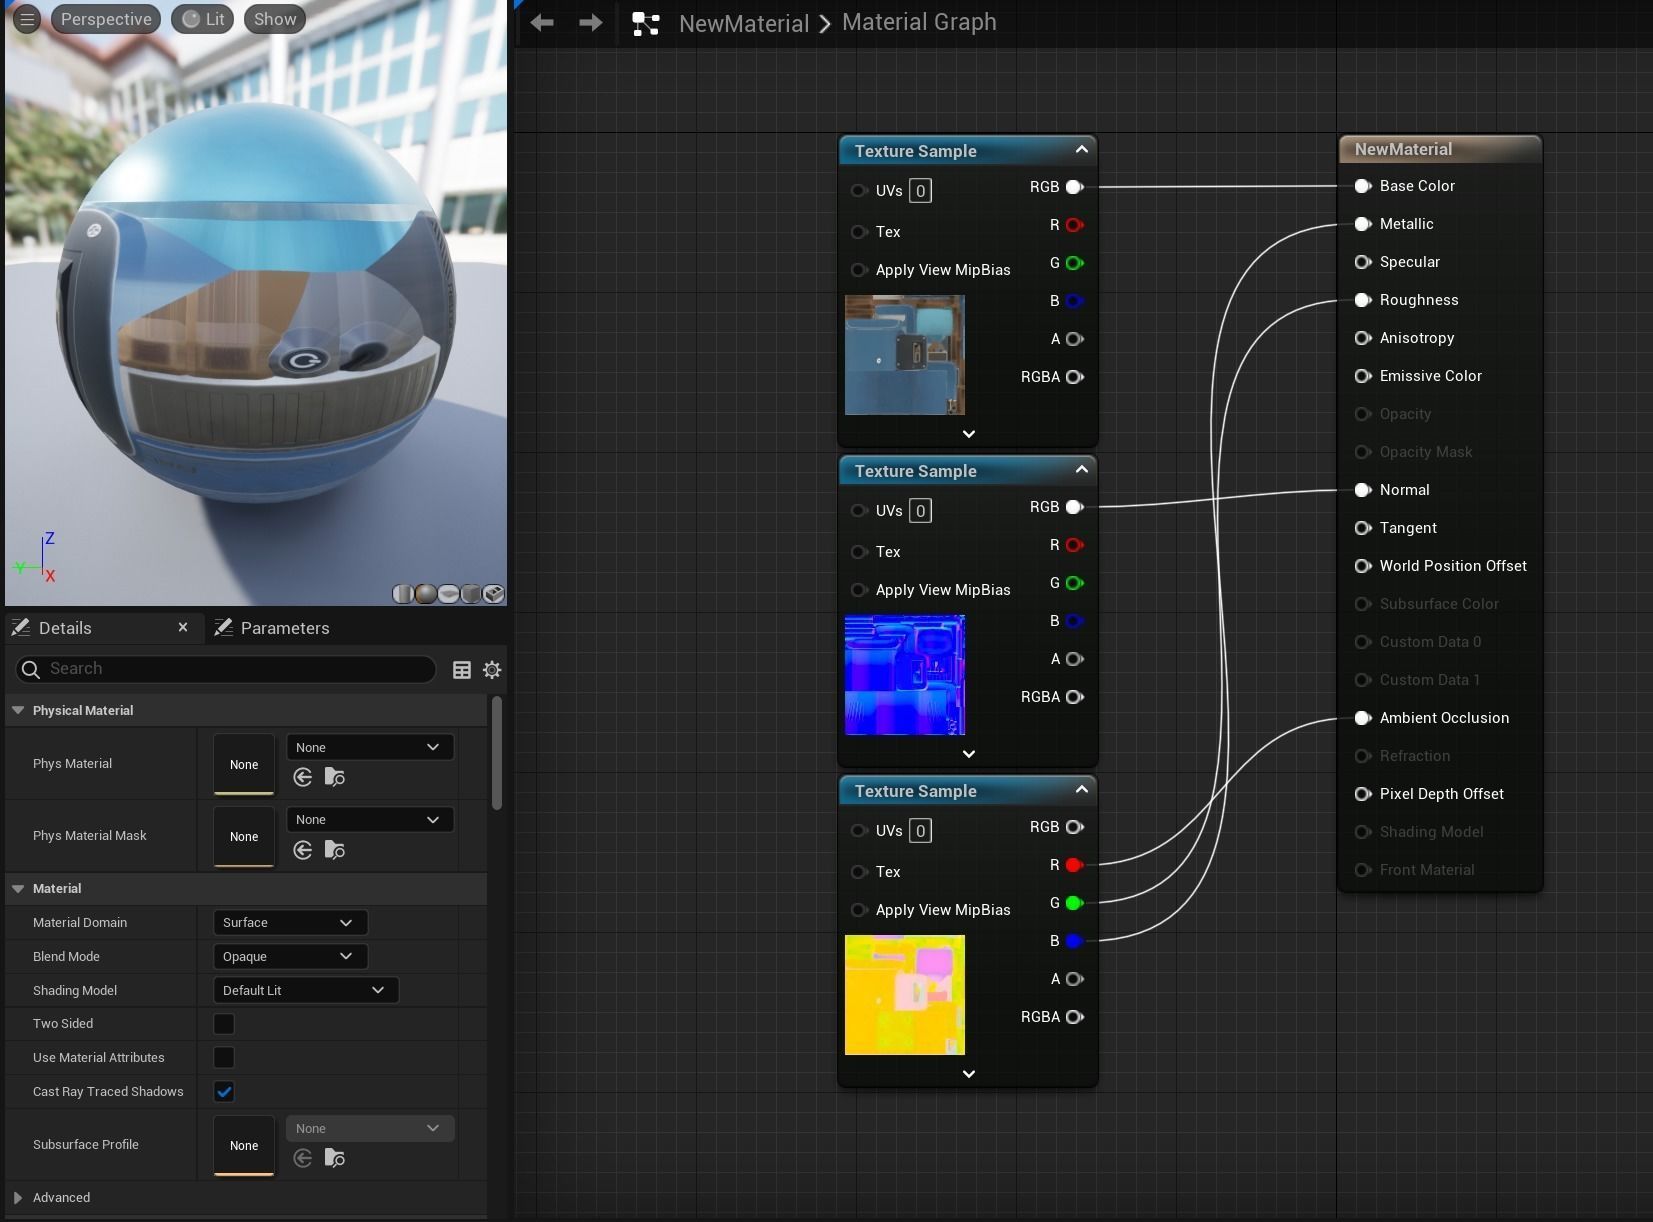Click Material Graph in the breadcrumb

919,22
